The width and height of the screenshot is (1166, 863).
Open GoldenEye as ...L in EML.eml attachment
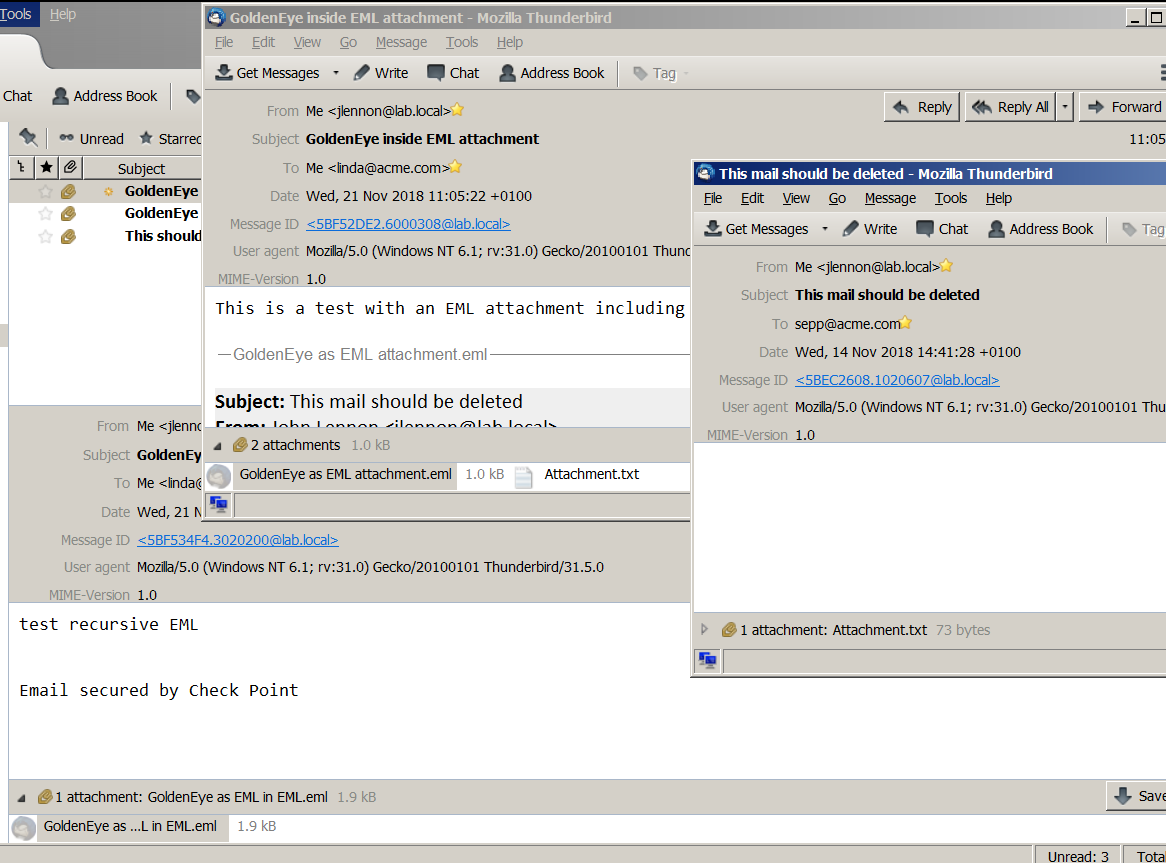[119, 827]
